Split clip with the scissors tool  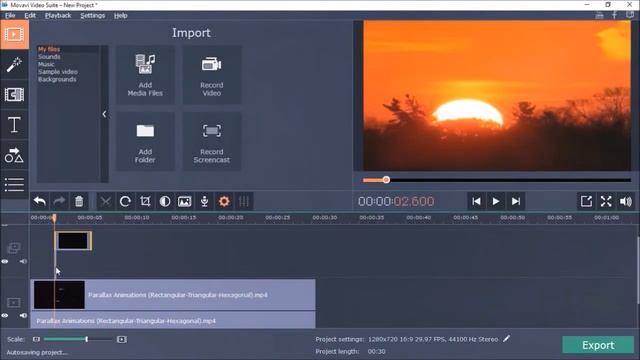tap(105, 201)
